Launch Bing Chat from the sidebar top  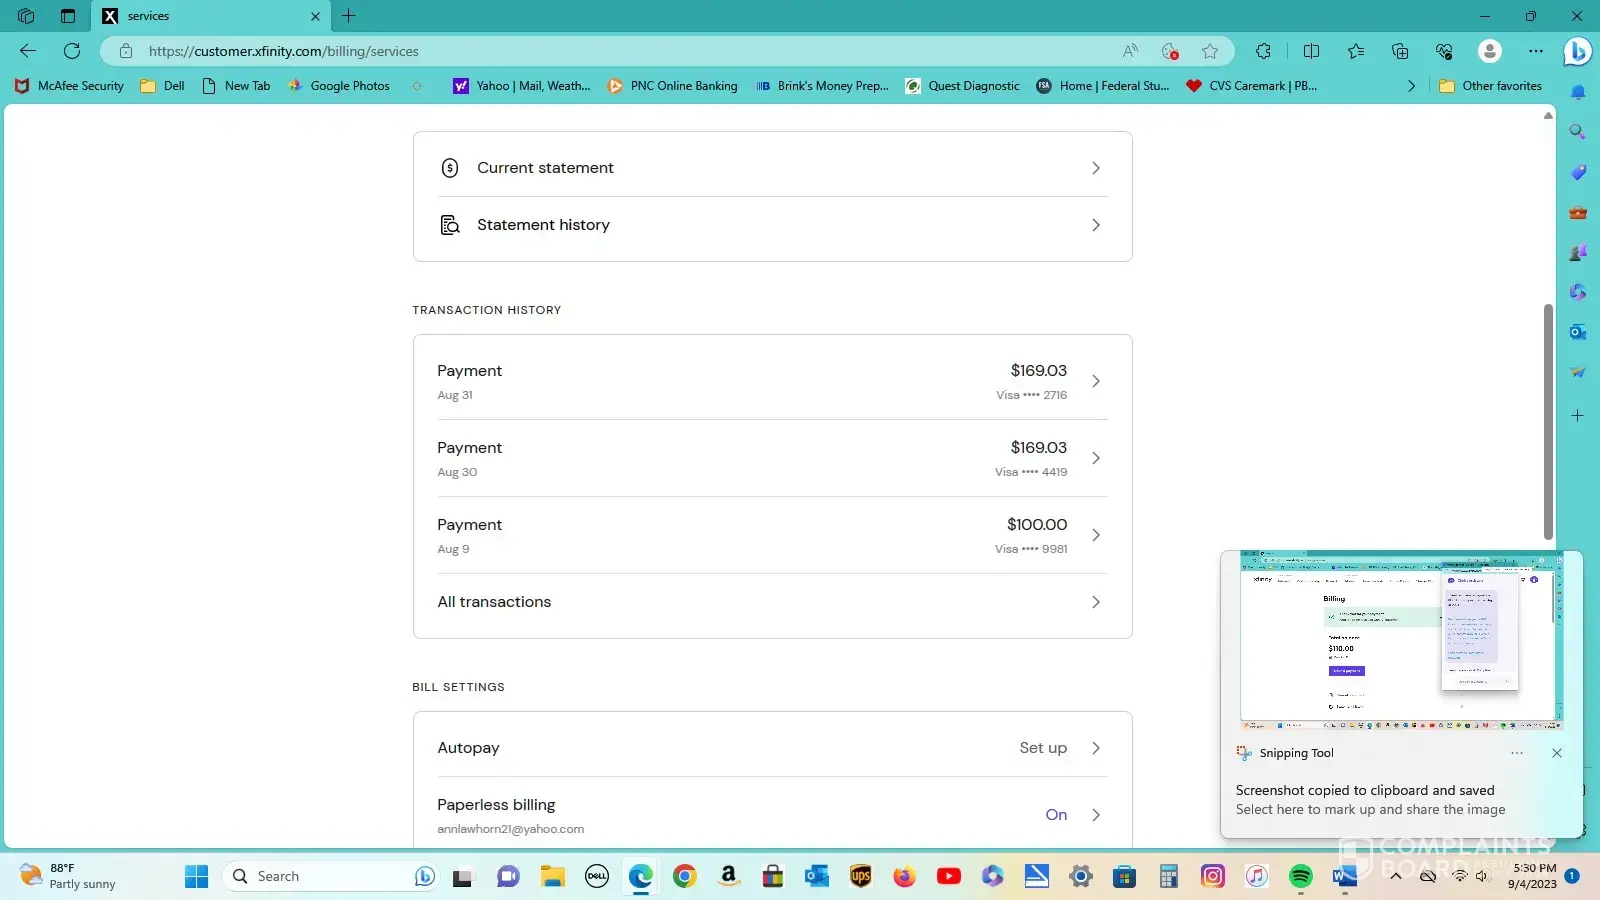pyautogui.click(x=1578, y=50)
